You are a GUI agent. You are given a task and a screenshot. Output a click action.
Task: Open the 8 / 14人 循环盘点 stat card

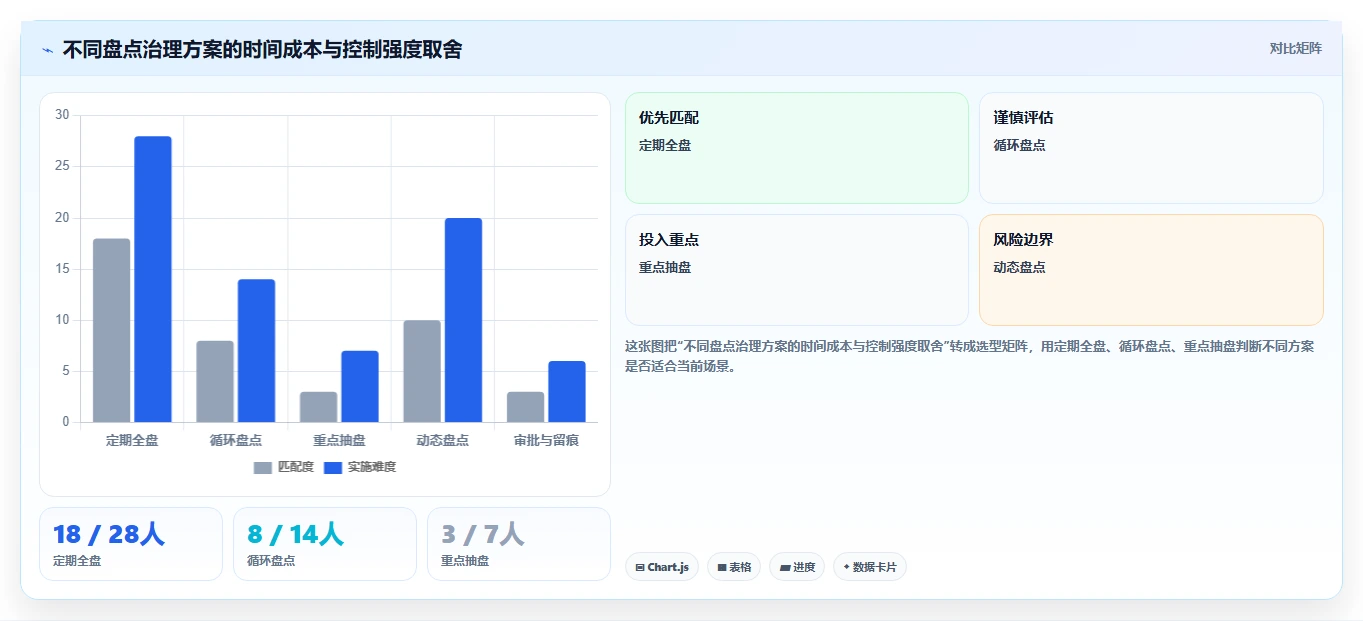click(x=325, y=544)
